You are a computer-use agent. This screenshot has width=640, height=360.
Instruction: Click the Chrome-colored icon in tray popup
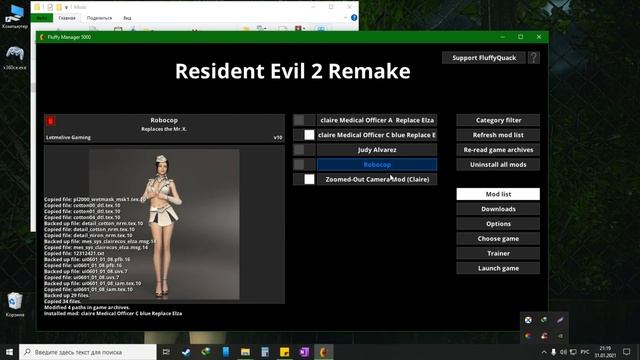[x=528, y=336]
